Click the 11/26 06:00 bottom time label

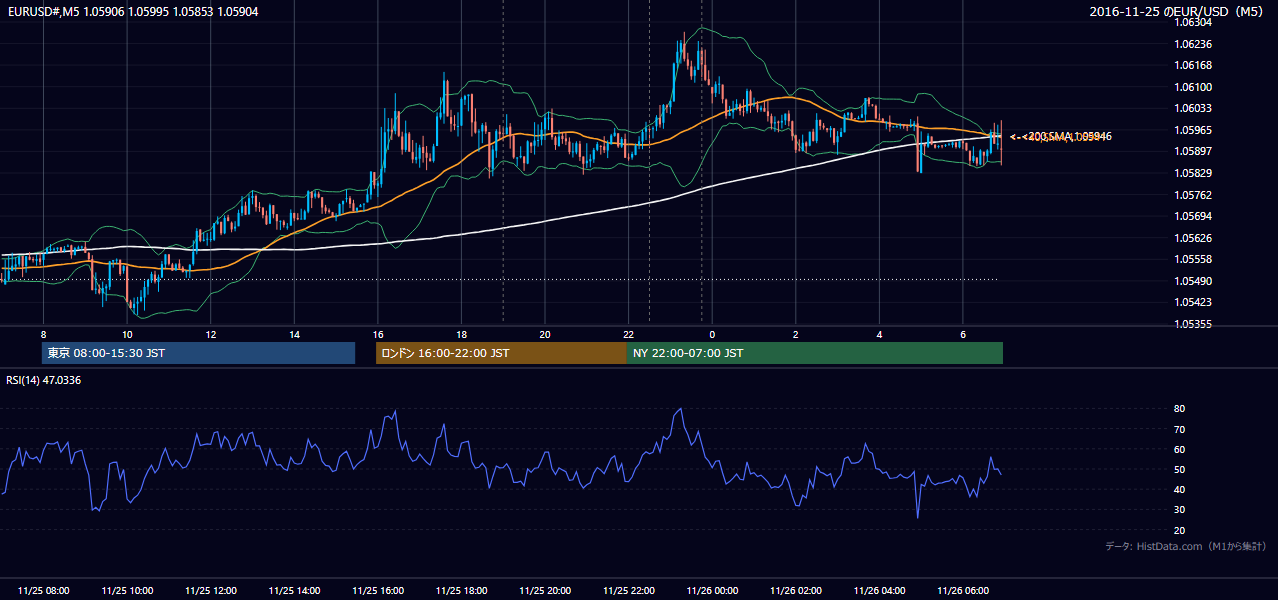coord(962,591)
